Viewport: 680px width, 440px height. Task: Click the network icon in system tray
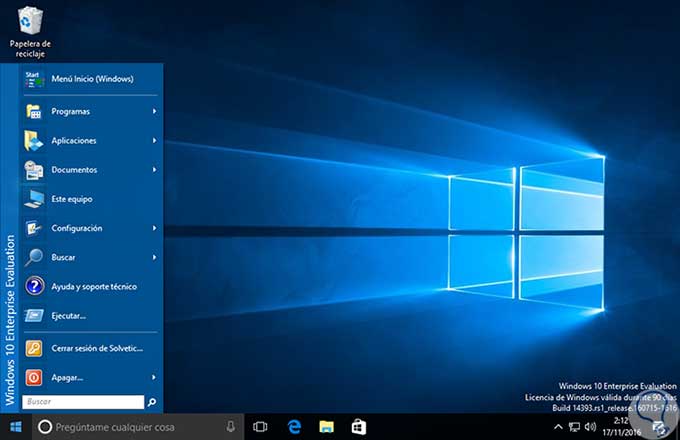[574, 427]
